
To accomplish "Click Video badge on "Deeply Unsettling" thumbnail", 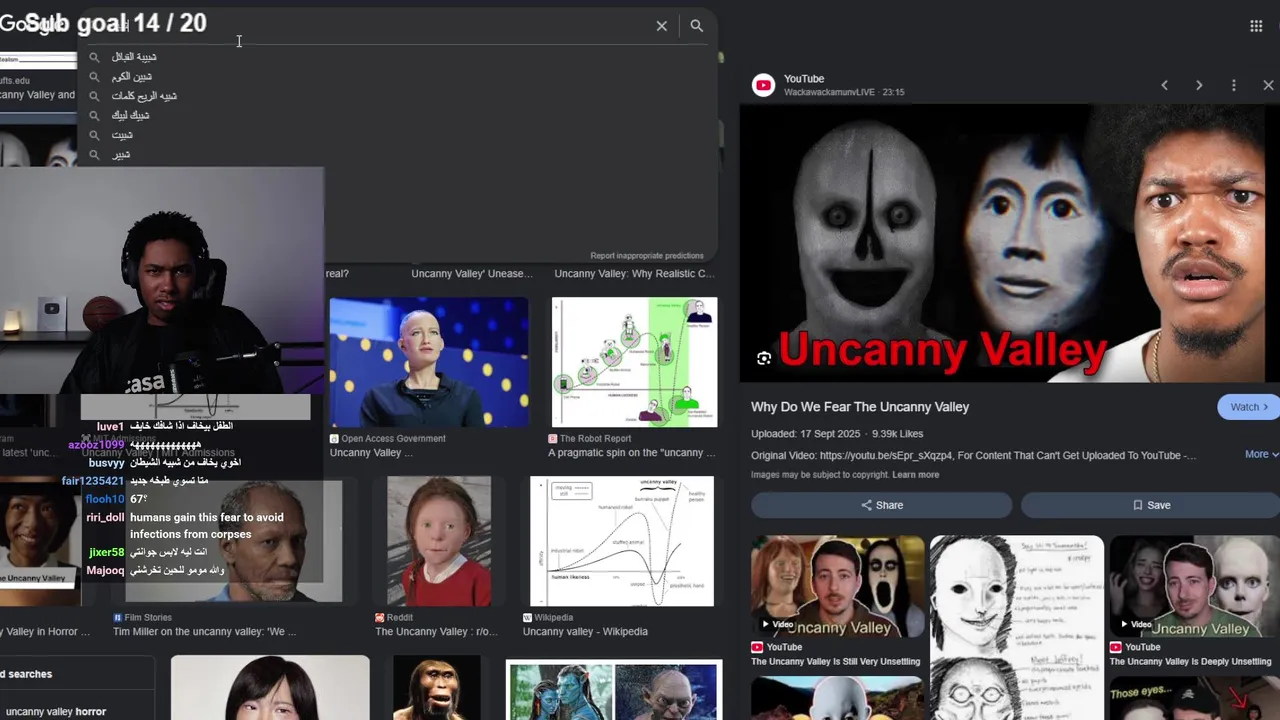I will [1135, 624].
